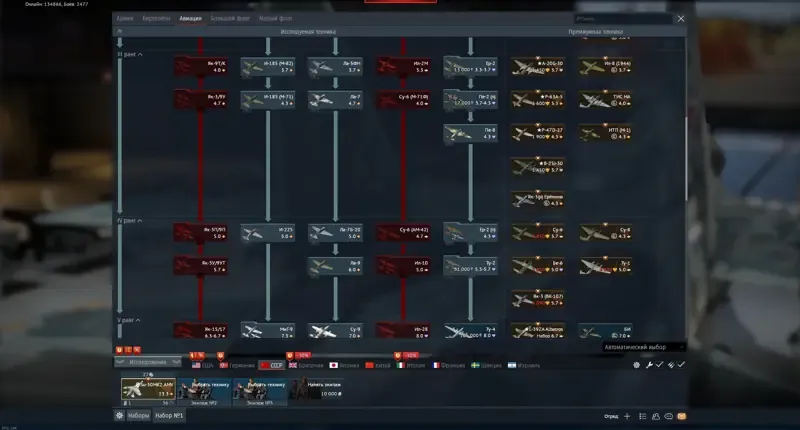Collapse the IV ранг section
The width and height of the screenshot is (800, 430).
(x=130, y=221)
